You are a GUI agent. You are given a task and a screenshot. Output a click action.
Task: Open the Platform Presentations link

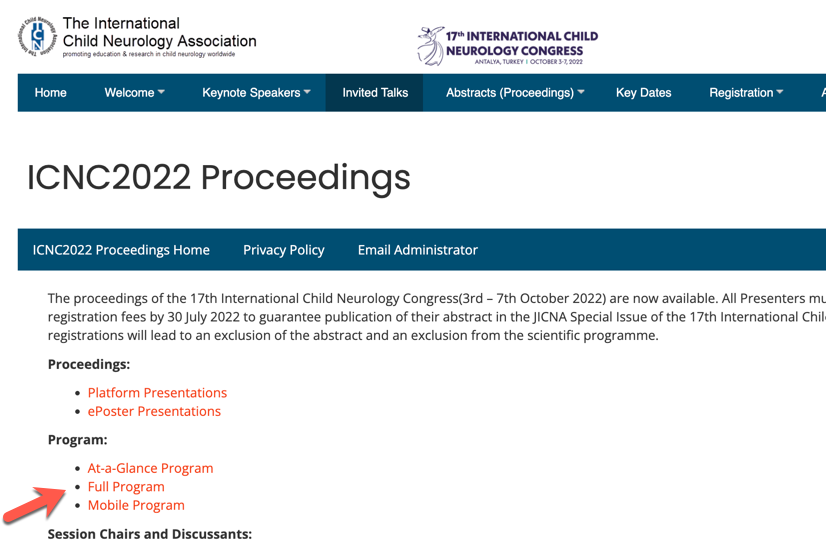(157, 393)
